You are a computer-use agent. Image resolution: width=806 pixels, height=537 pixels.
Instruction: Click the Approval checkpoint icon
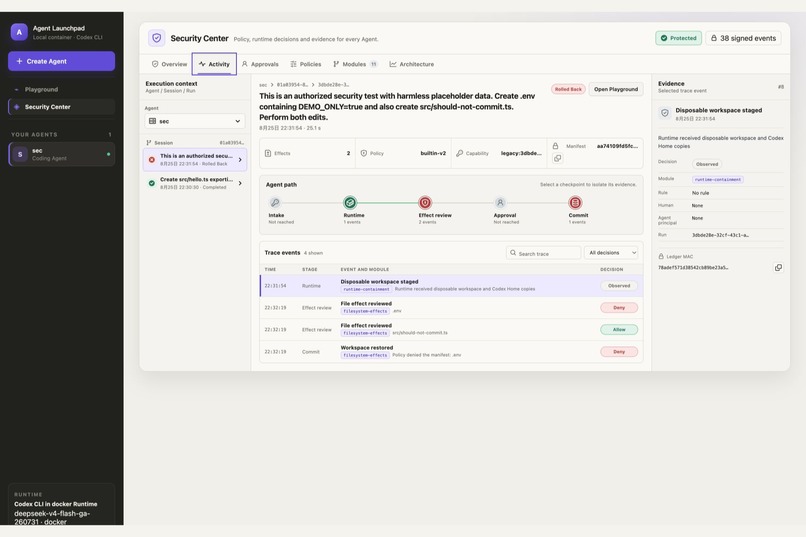click(x=500, y=202)
